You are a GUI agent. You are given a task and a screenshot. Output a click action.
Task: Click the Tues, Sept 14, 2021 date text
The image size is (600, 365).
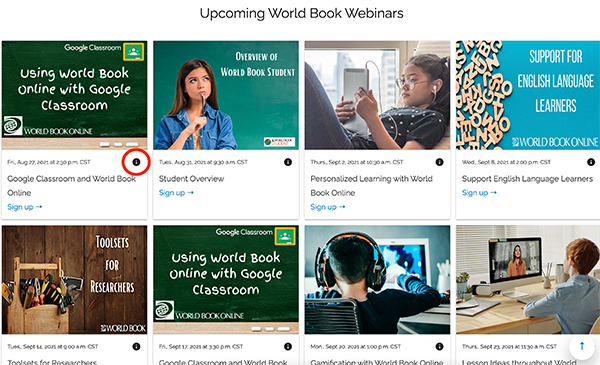click(x=52, y=347)
